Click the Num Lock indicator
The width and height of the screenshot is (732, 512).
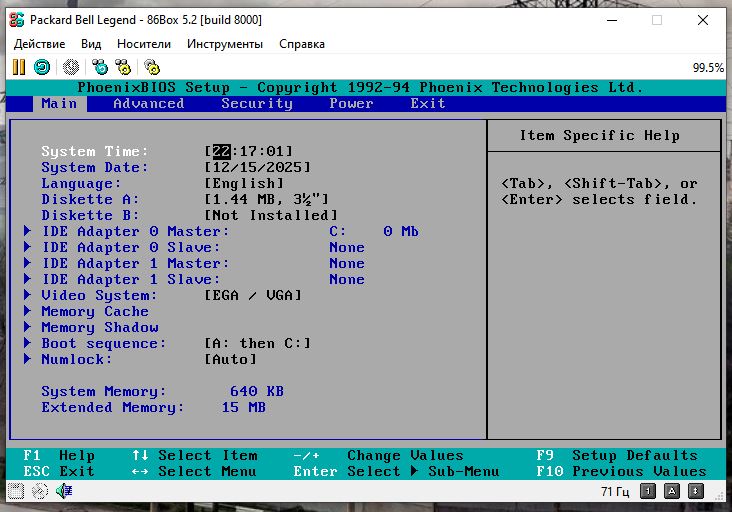648,491
